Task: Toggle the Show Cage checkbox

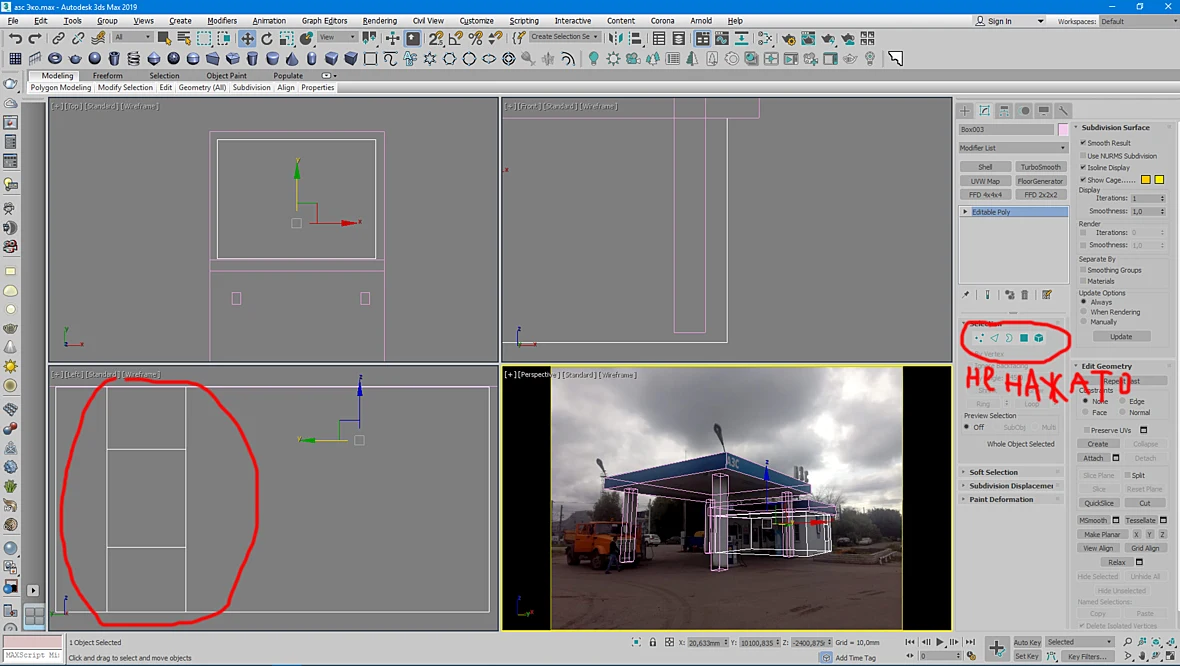Action: pyautogui.click(x=1083, y=180)
